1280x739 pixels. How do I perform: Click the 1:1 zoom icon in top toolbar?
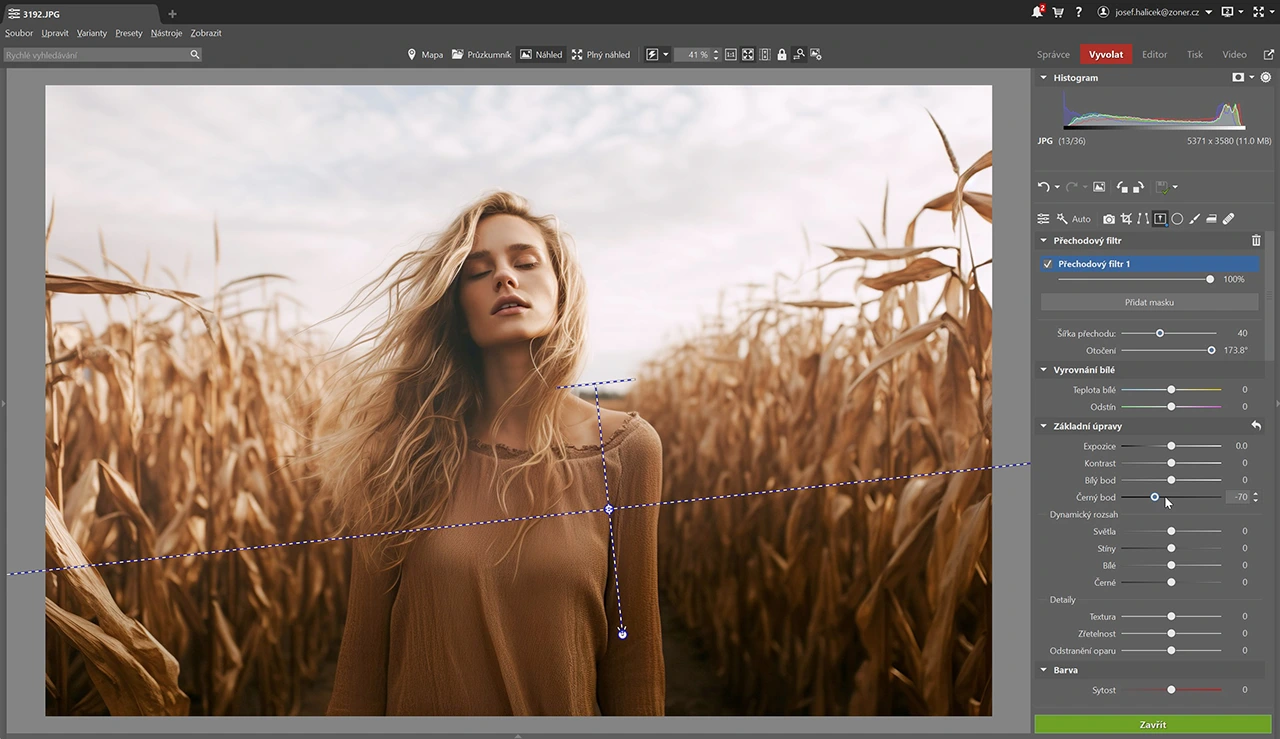point(731,54)
